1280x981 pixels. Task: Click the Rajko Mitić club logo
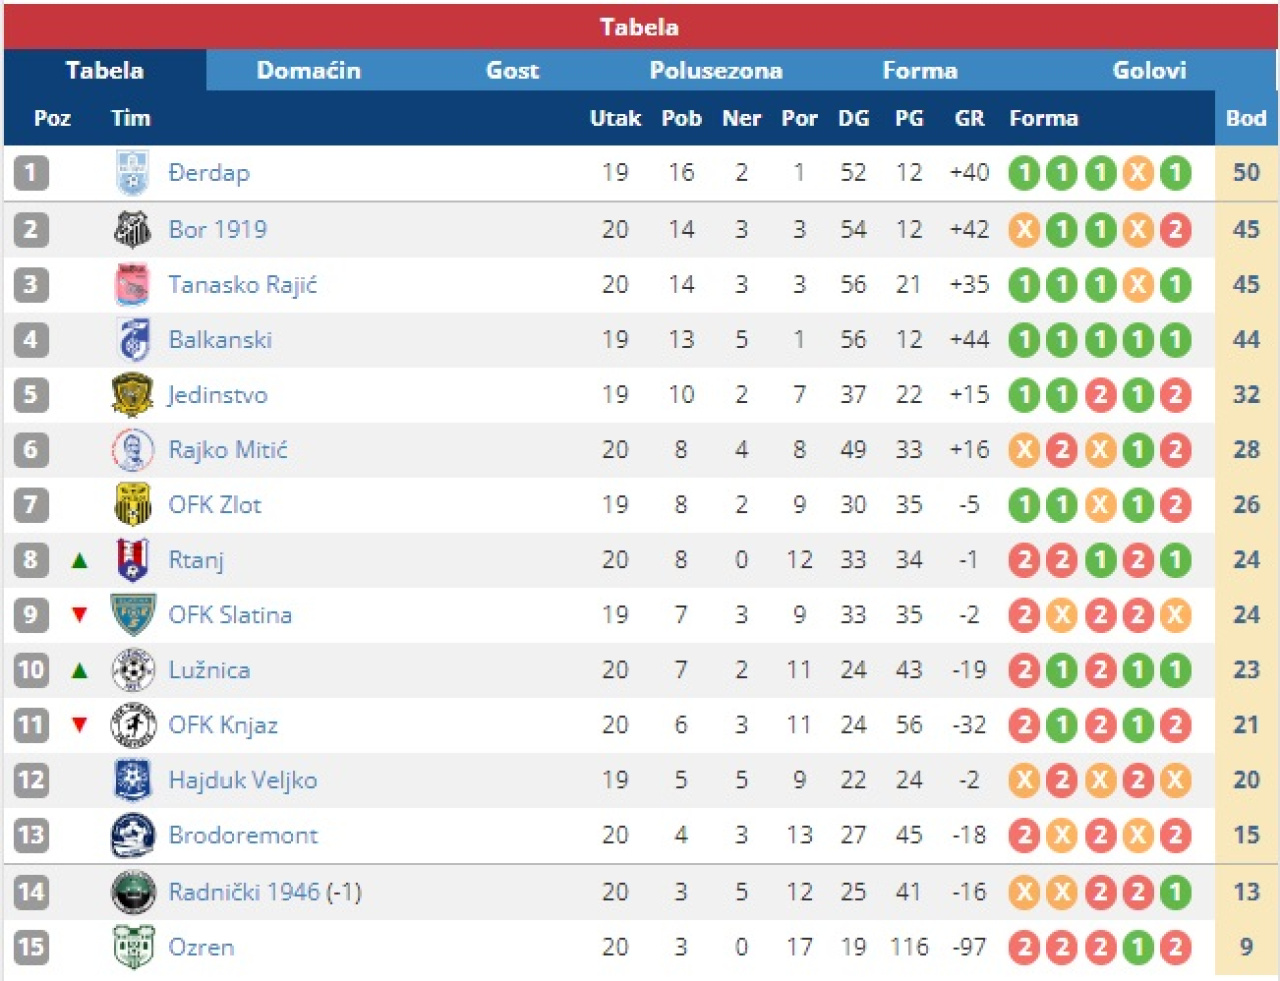(x=132, y=450)
